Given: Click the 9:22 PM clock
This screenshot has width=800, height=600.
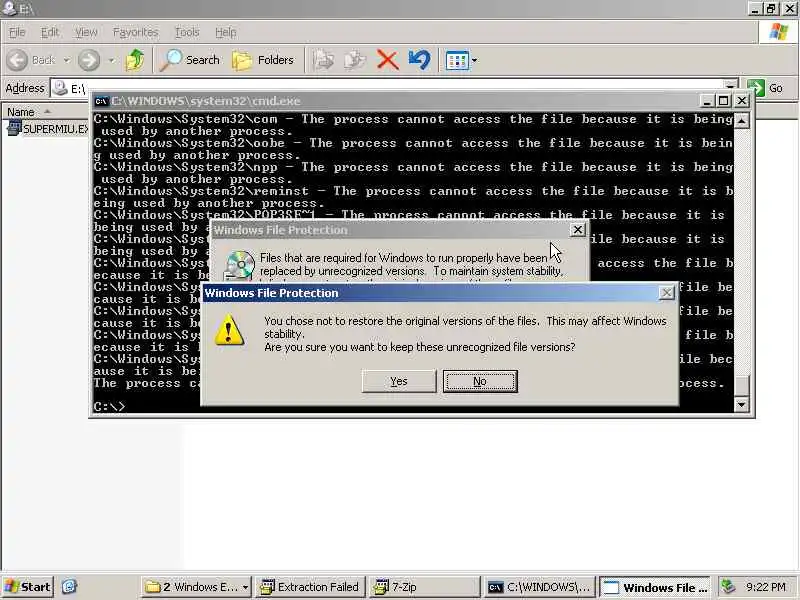Looking at the screenshot, I should pyautogui.click(x=765, y=587).
